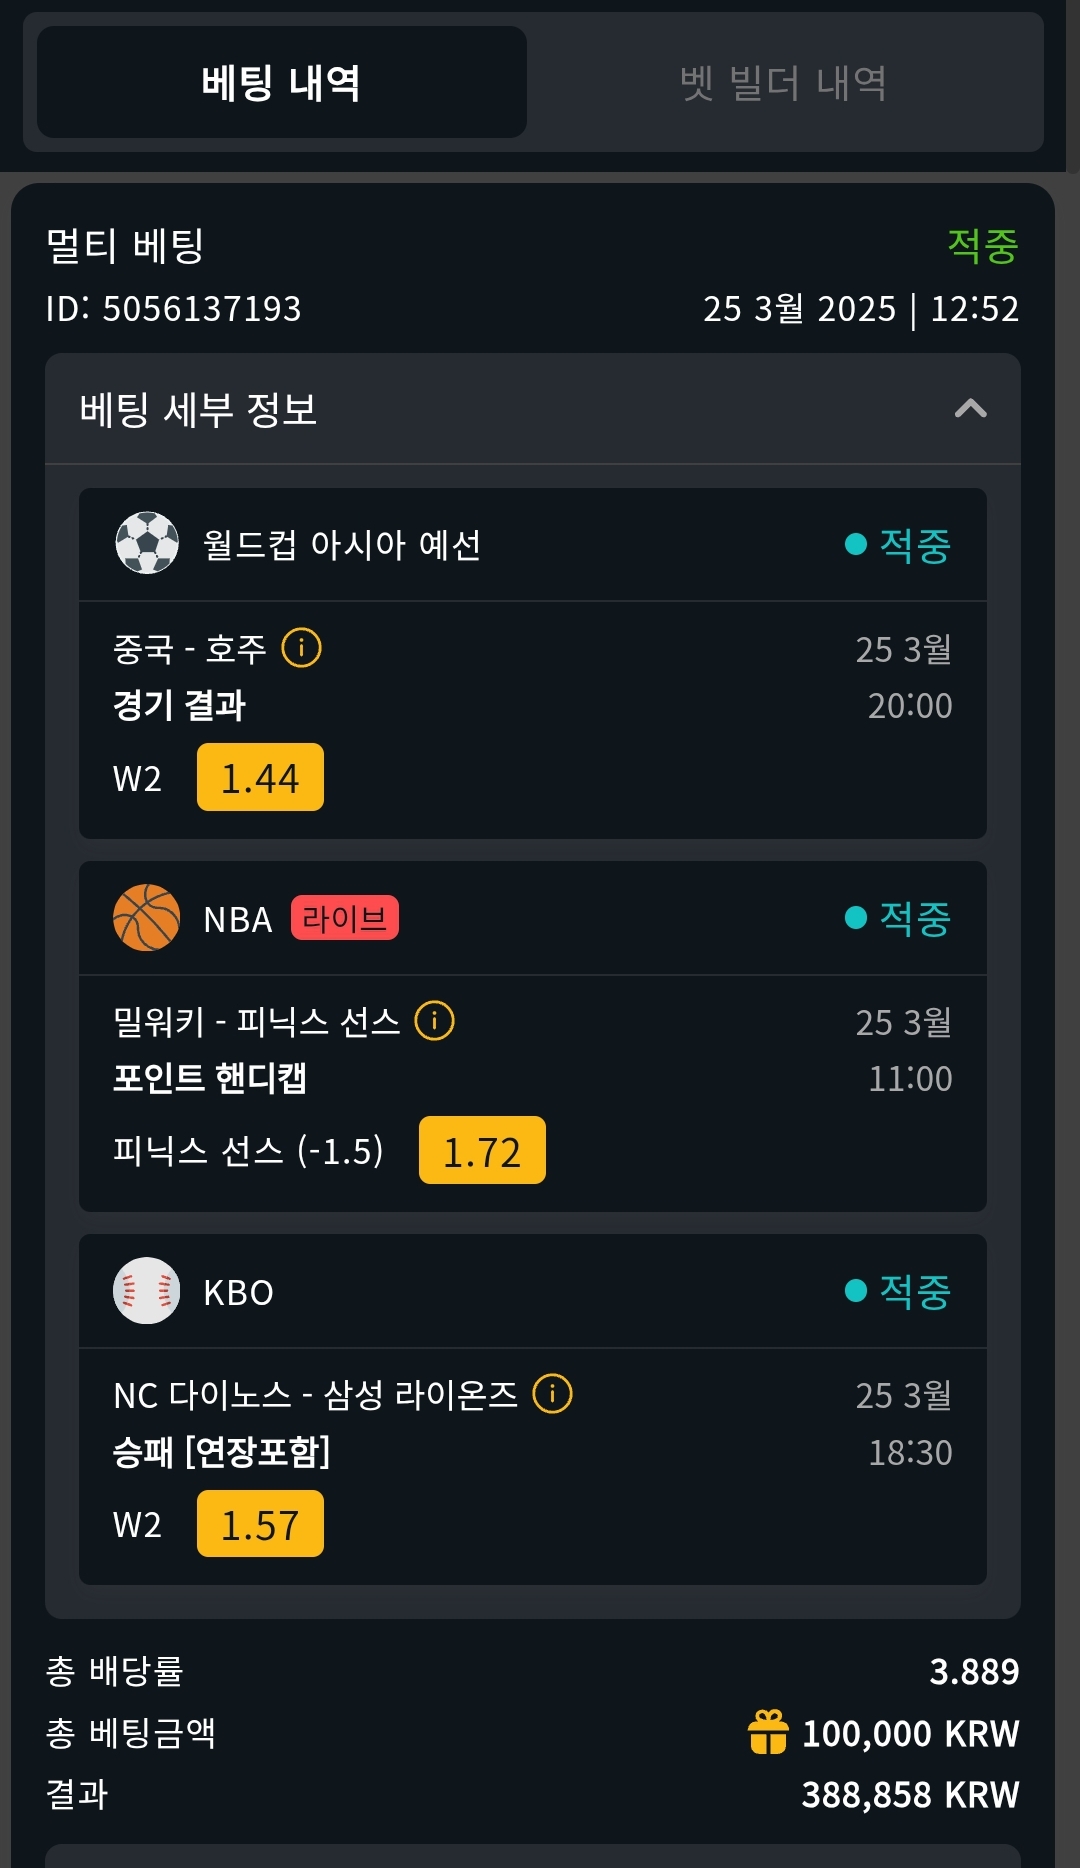Switch to the 벳 빌더 내역 tab
Viewport: 1080px width, 1868px height.
pyautogui.click(x=783, y=82)
